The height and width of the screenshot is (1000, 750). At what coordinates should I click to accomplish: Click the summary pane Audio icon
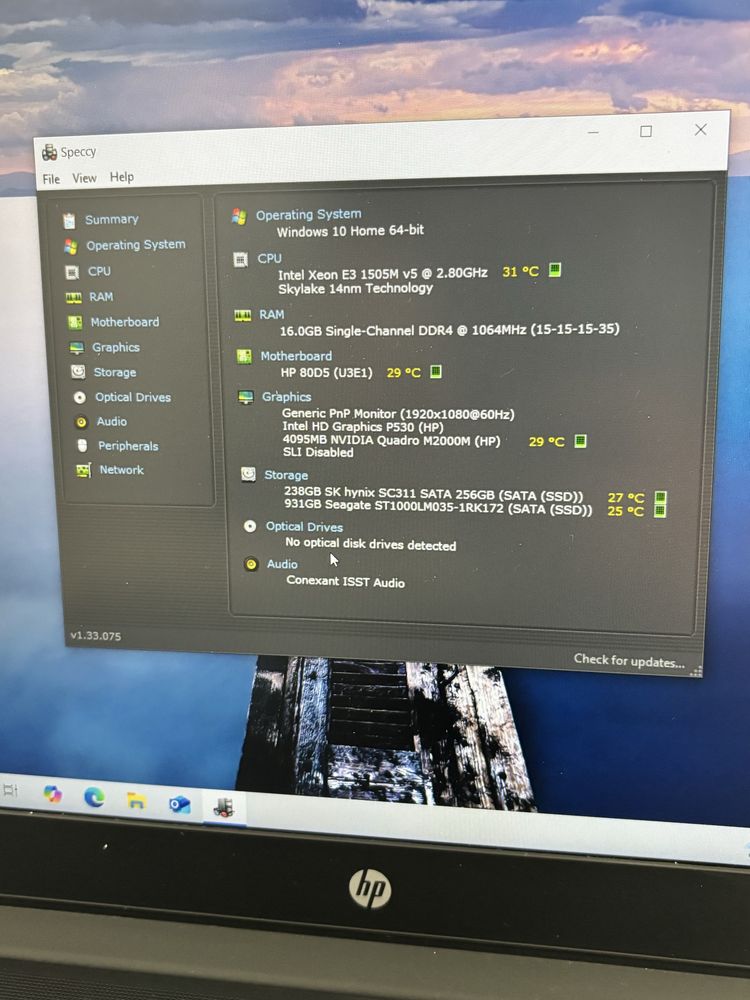tap(251, 564)
